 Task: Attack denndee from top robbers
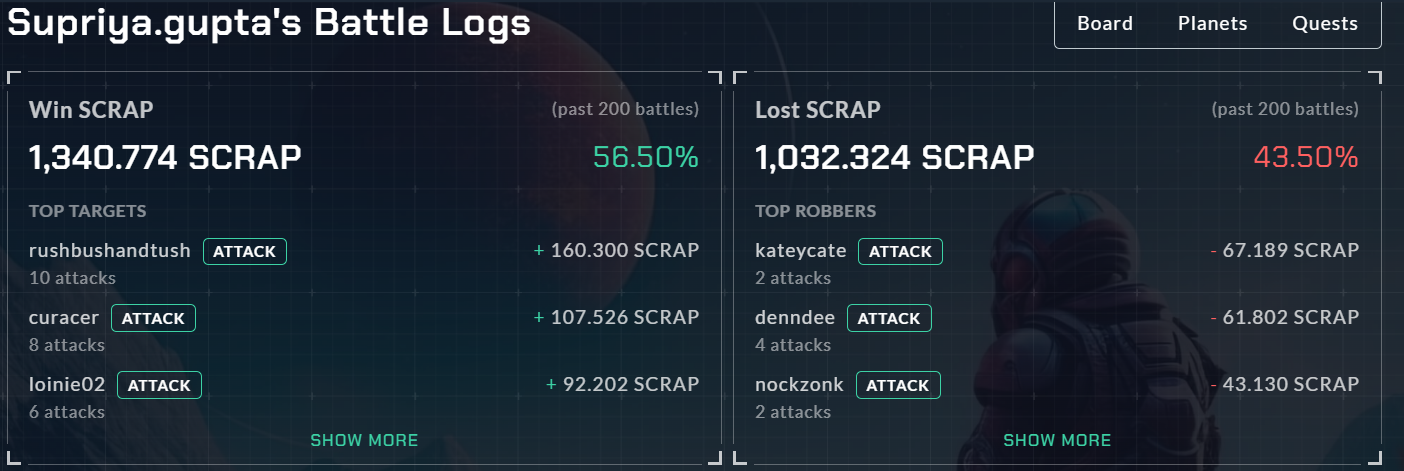tap(889, 318)
